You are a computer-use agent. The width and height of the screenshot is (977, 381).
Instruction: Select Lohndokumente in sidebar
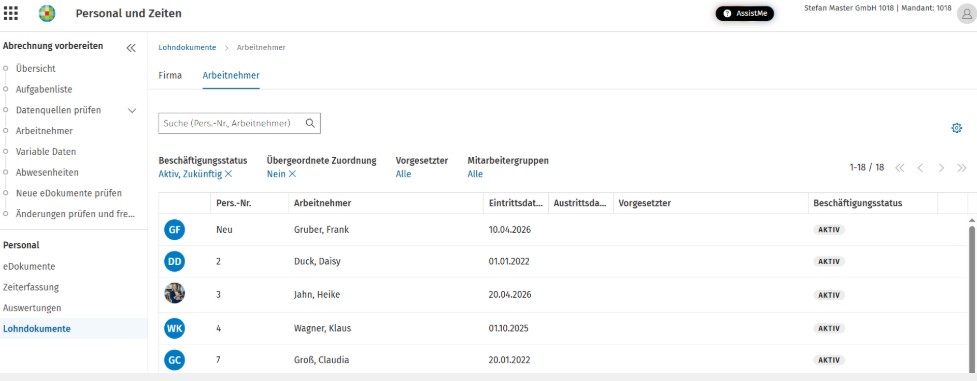click(x=37, y=329)
